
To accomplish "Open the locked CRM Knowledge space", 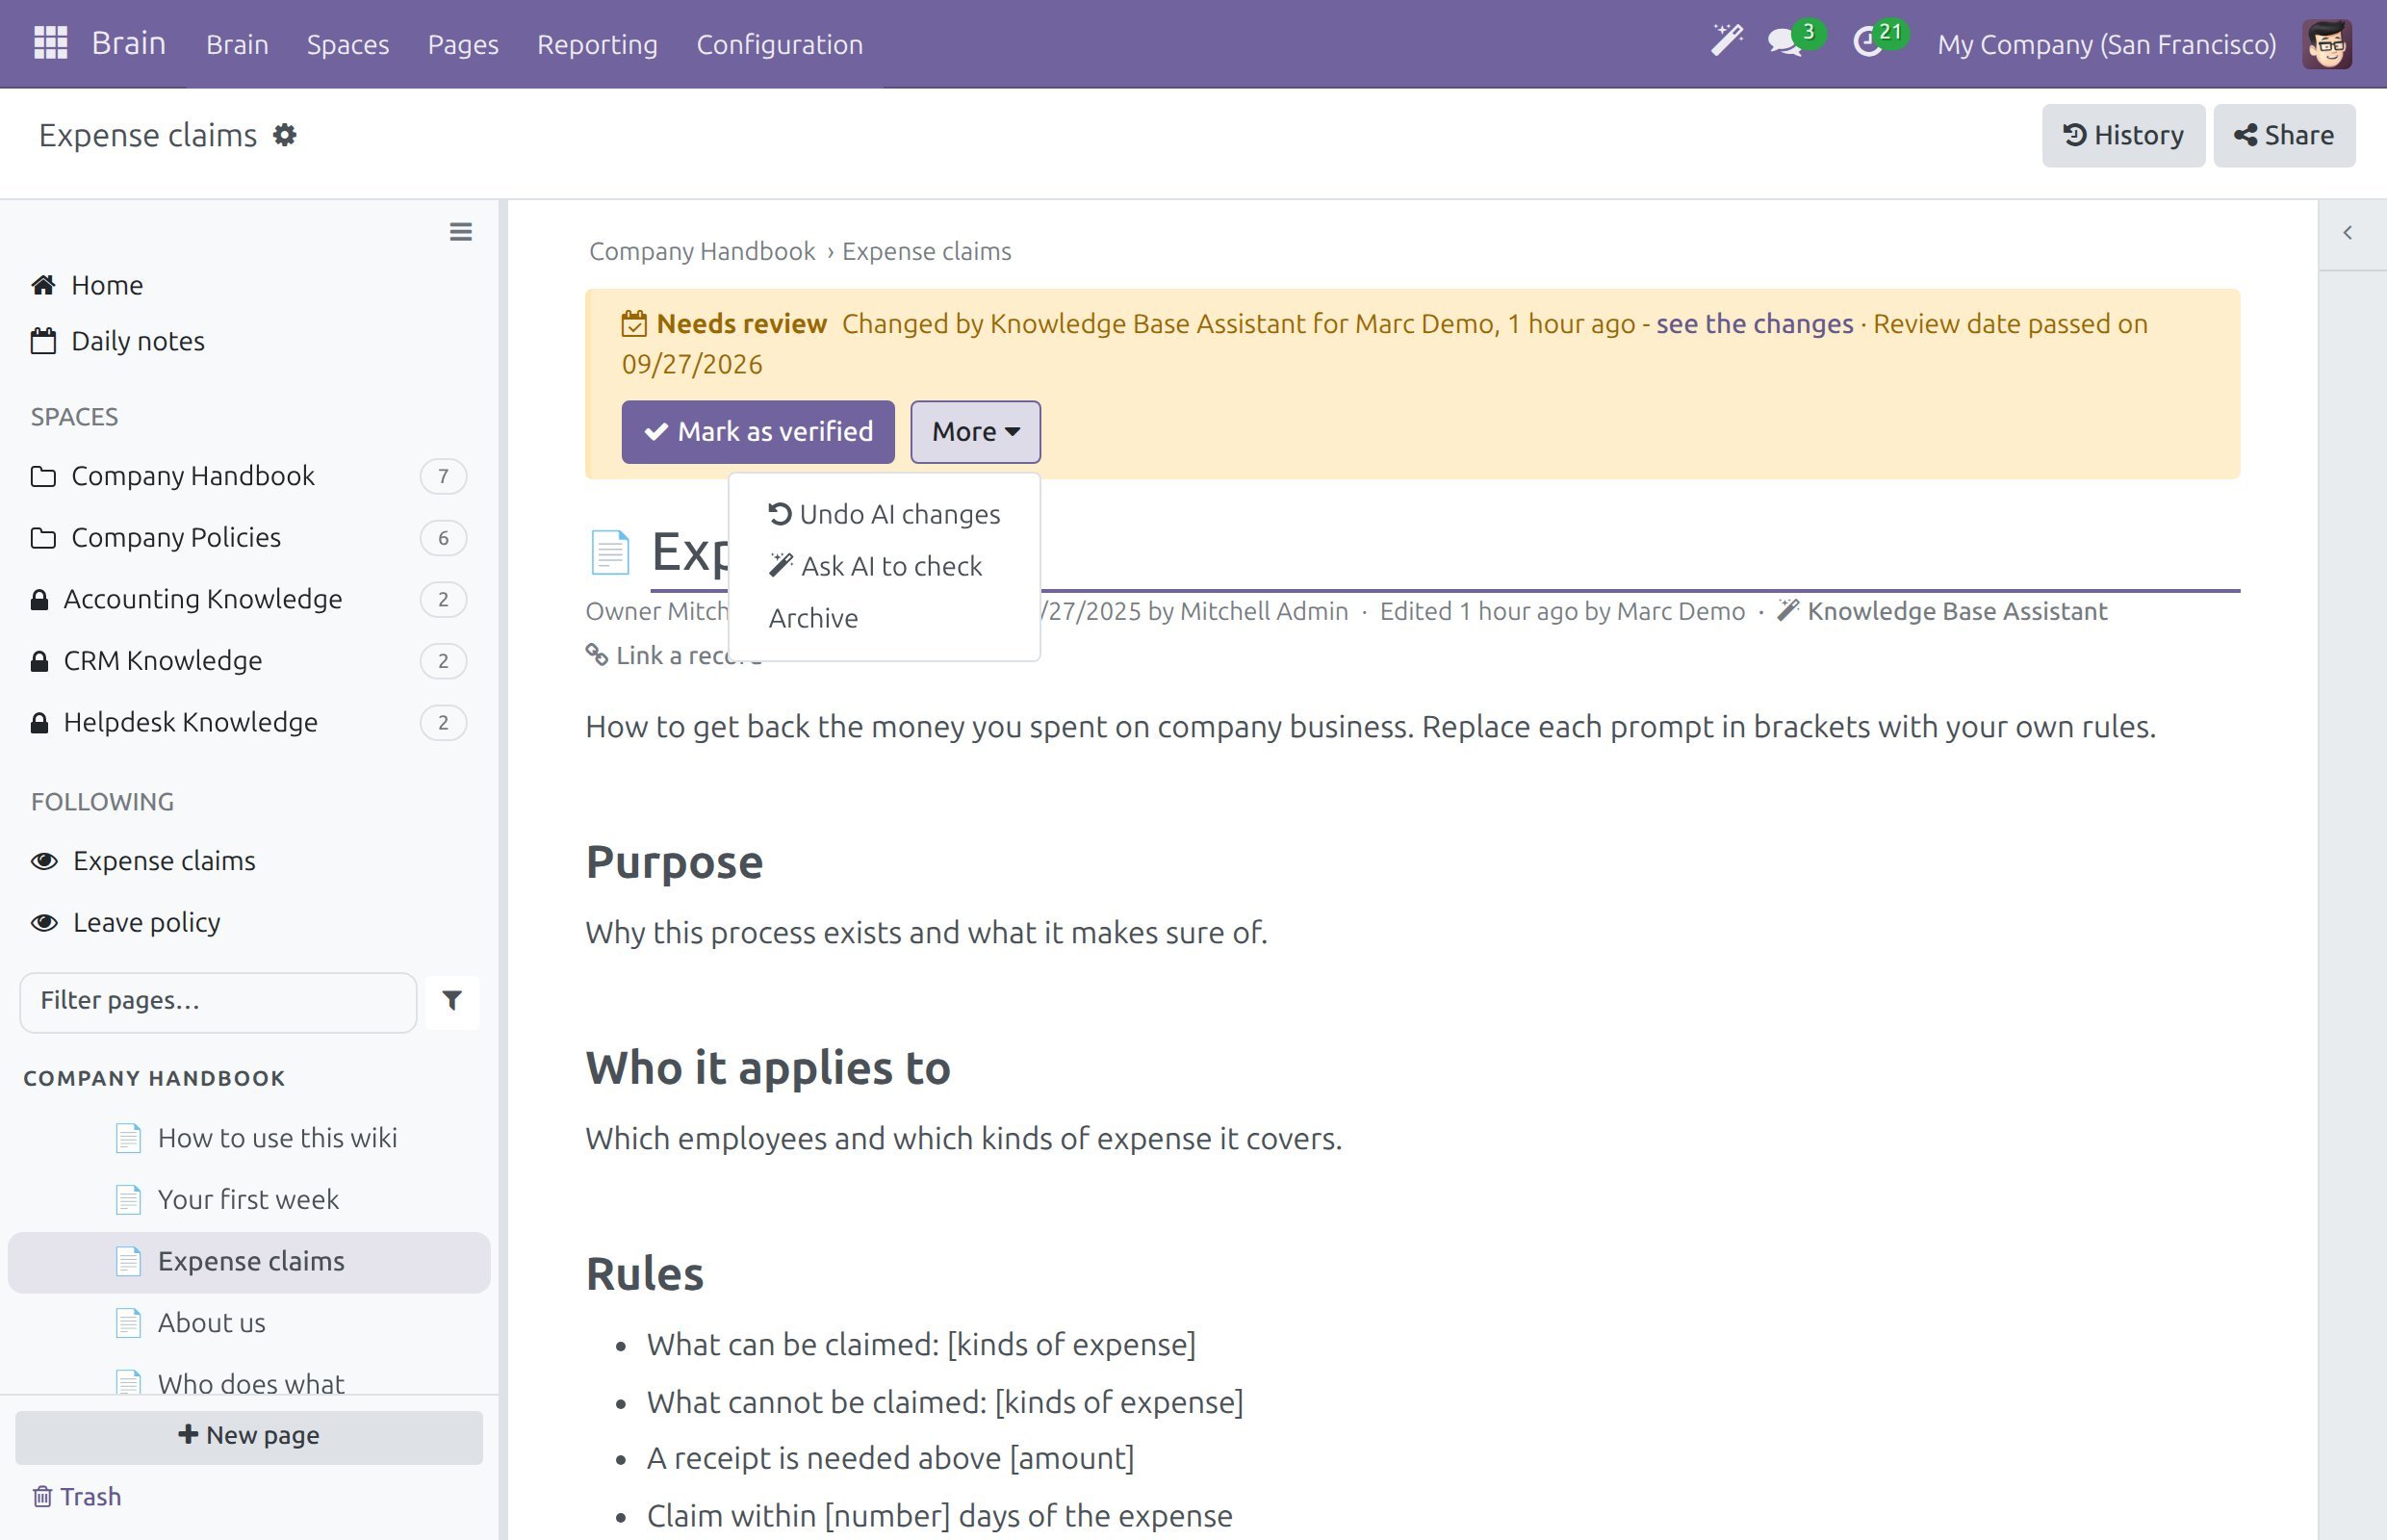I will pyautogui.click(x=249, y=661).
